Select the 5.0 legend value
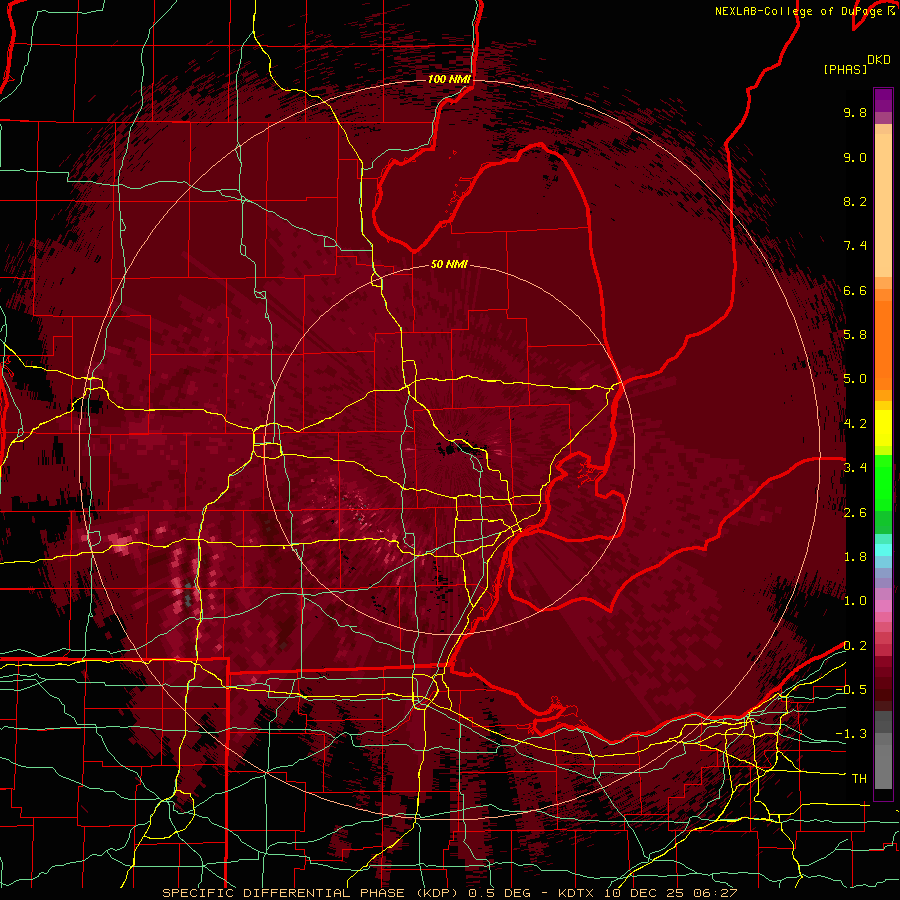Image resolution: width=900 pixels, height=900 pixels. [855, 379]
